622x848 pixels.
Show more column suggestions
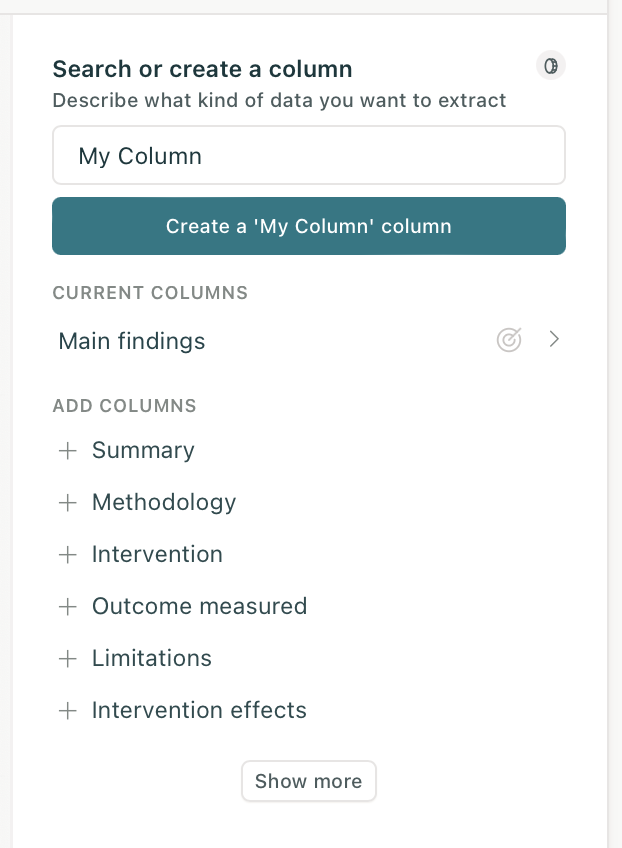point(308,781)
